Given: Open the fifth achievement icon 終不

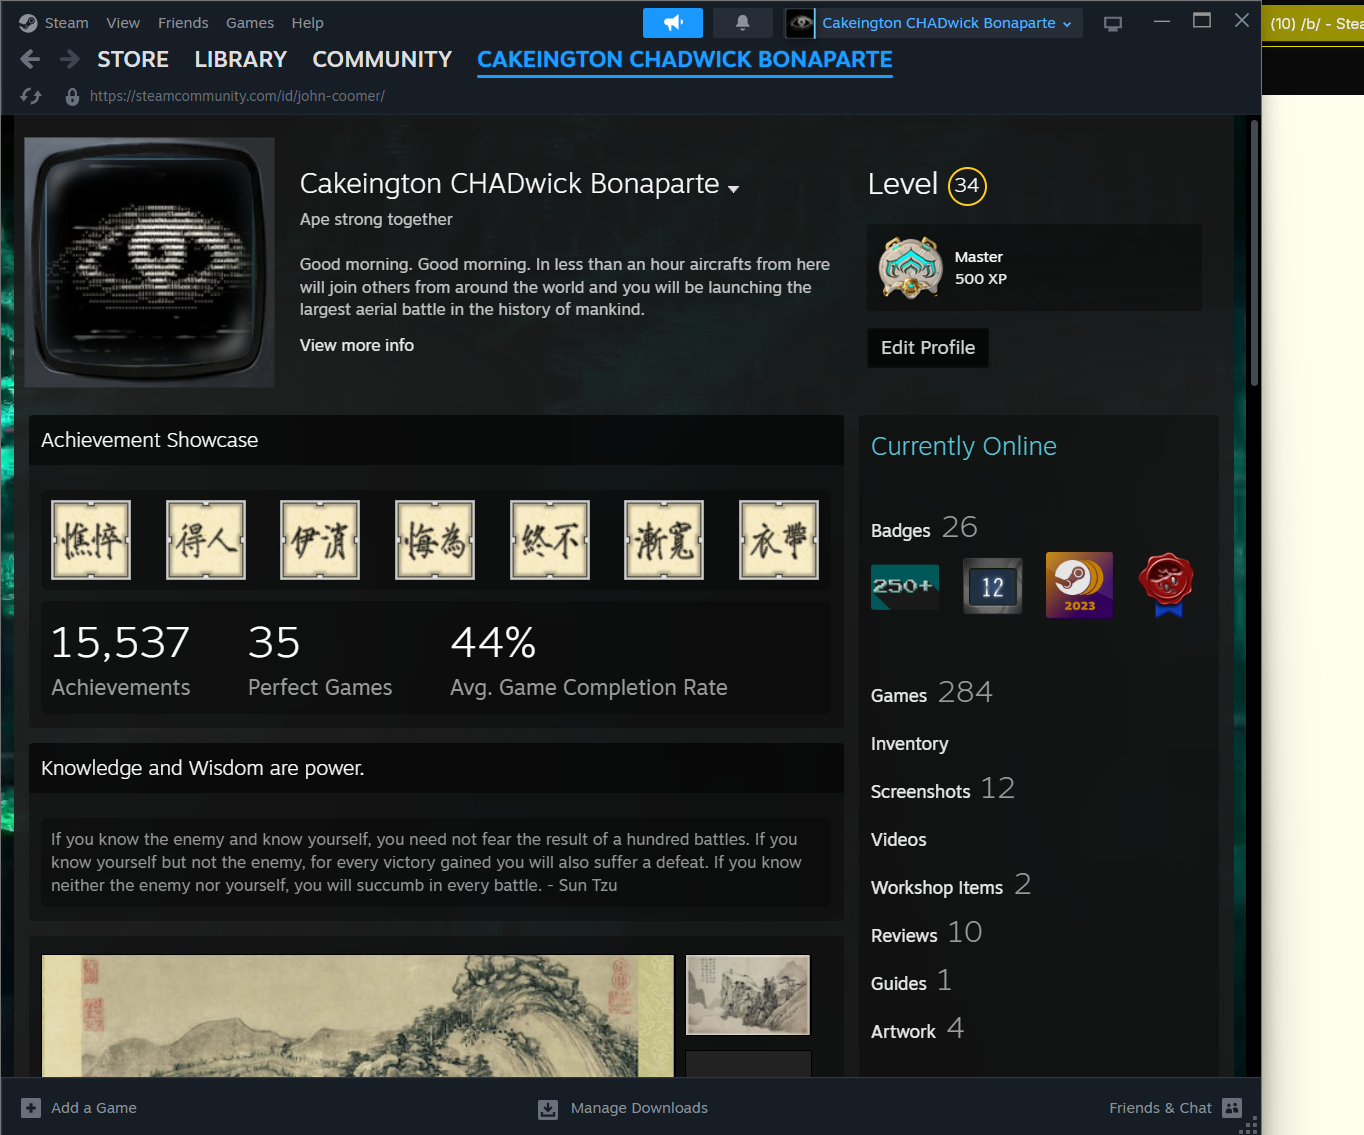Looking at the screenshot, I should click(550, 540).
